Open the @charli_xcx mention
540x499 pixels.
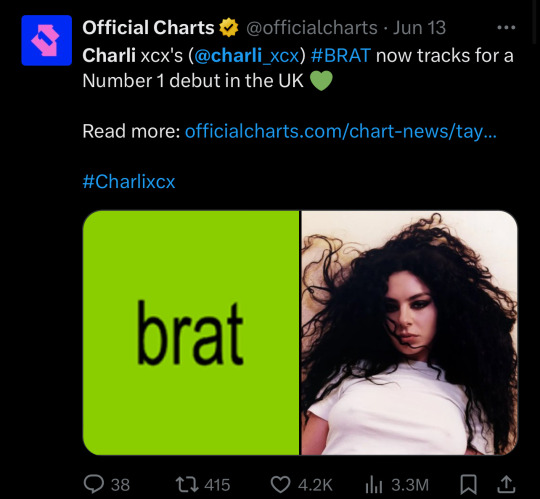tap(247, 55)
